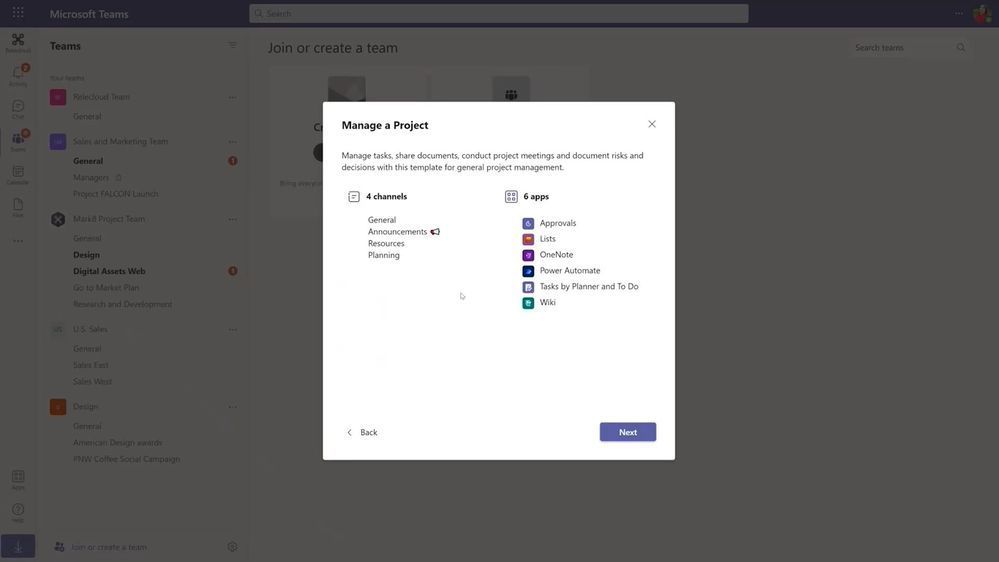The height and width of the screenshot is (562, 999).
Task: Click the top Search box
Action: [x=499, y=13]
